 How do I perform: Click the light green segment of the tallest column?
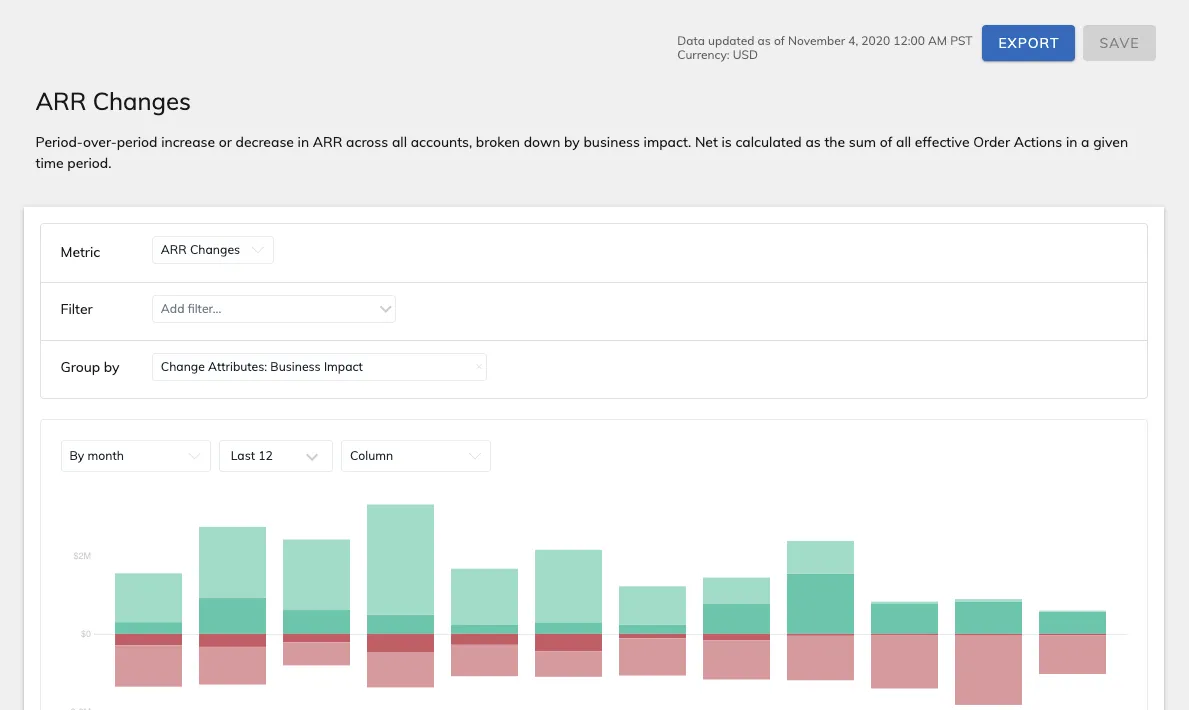tap(400, 560)
